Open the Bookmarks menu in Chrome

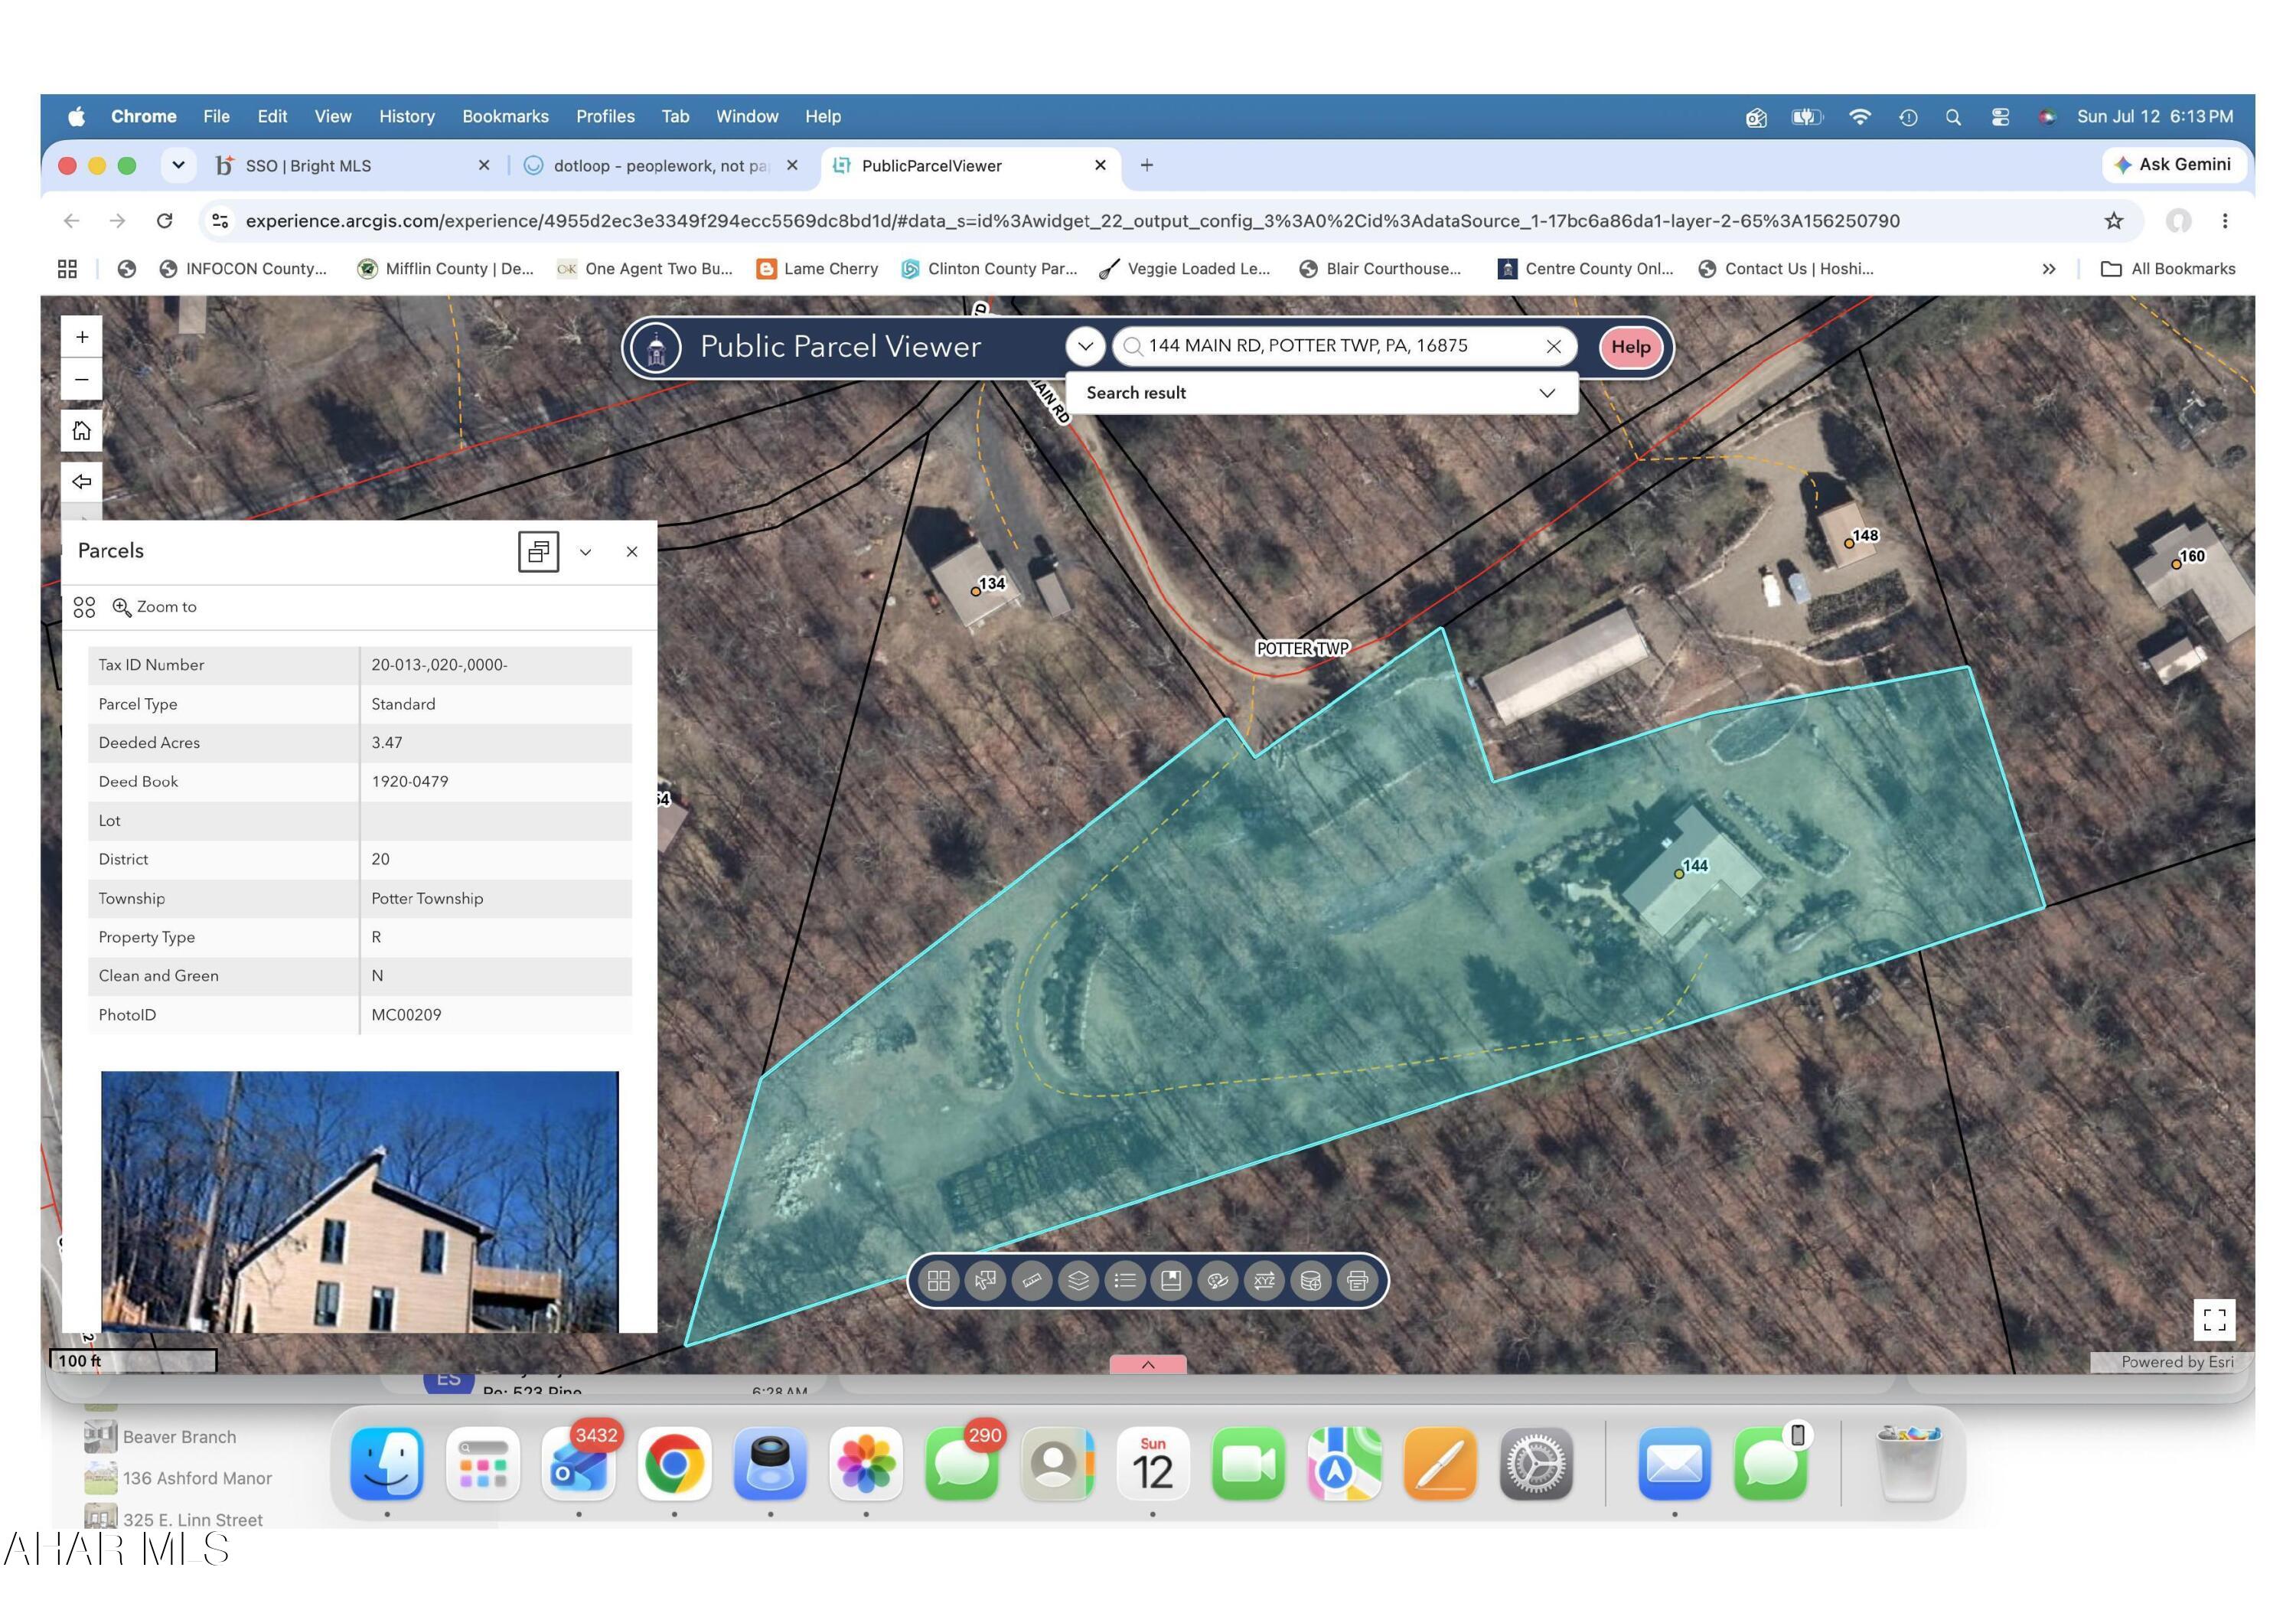pyautogui.click(x=505, y=116)
